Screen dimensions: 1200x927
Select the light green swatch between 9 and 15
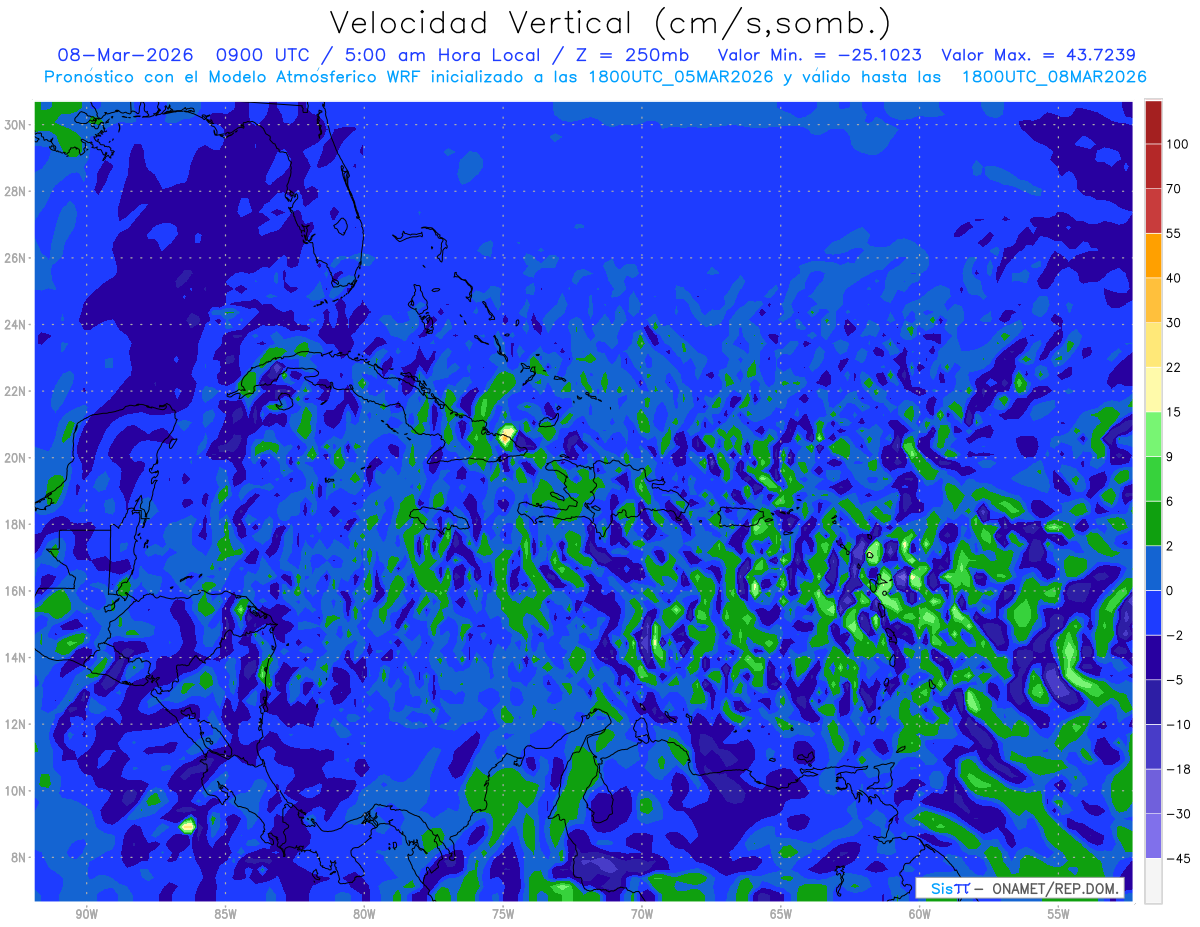pyautogui.click(x=1153, y=434)
